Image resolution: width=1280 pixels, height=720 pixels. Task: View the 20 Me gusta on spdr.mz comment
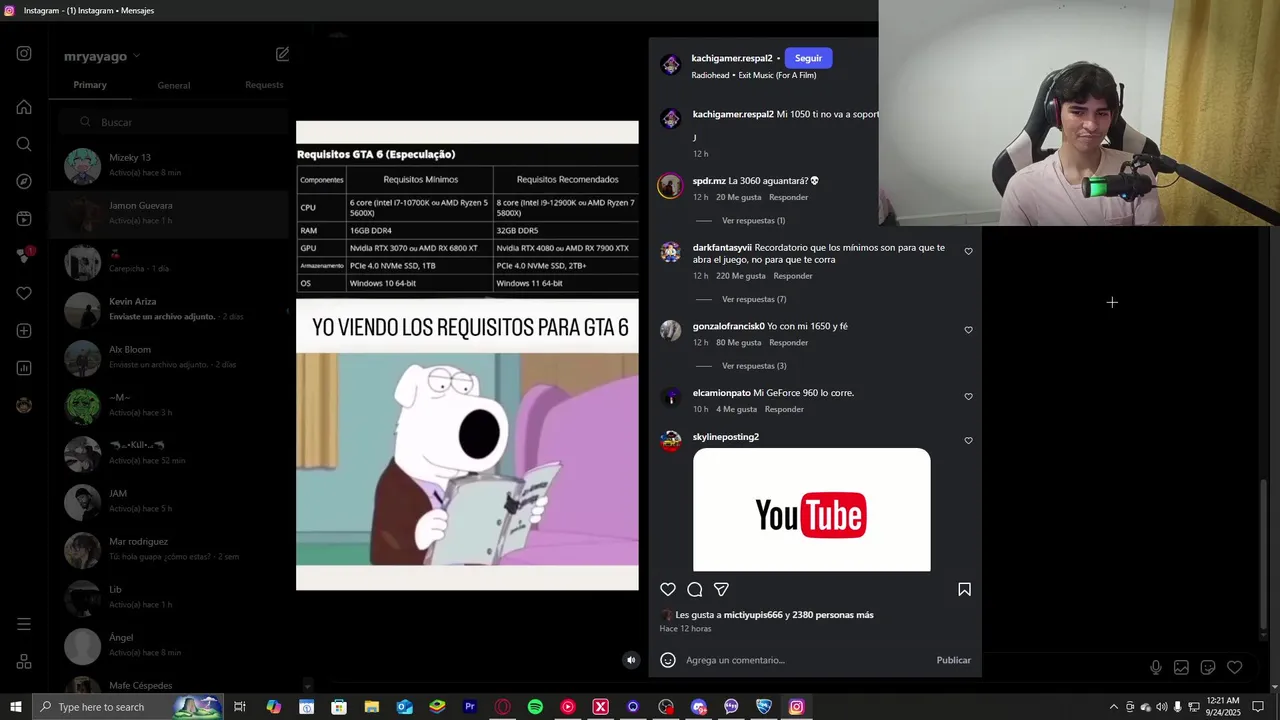pos(738,198)
